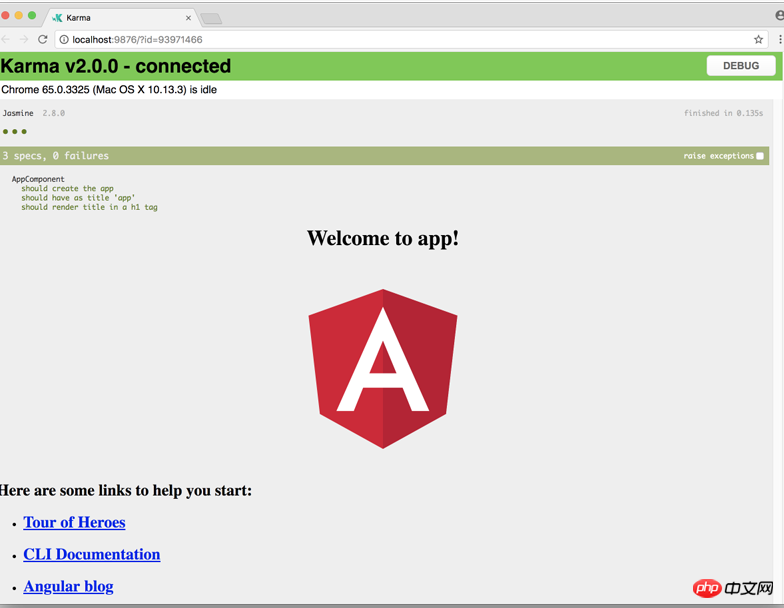Screen dimensions: 784x608
Task: Toggle the raise exceptions checkbox
Action: pos(760,156)
